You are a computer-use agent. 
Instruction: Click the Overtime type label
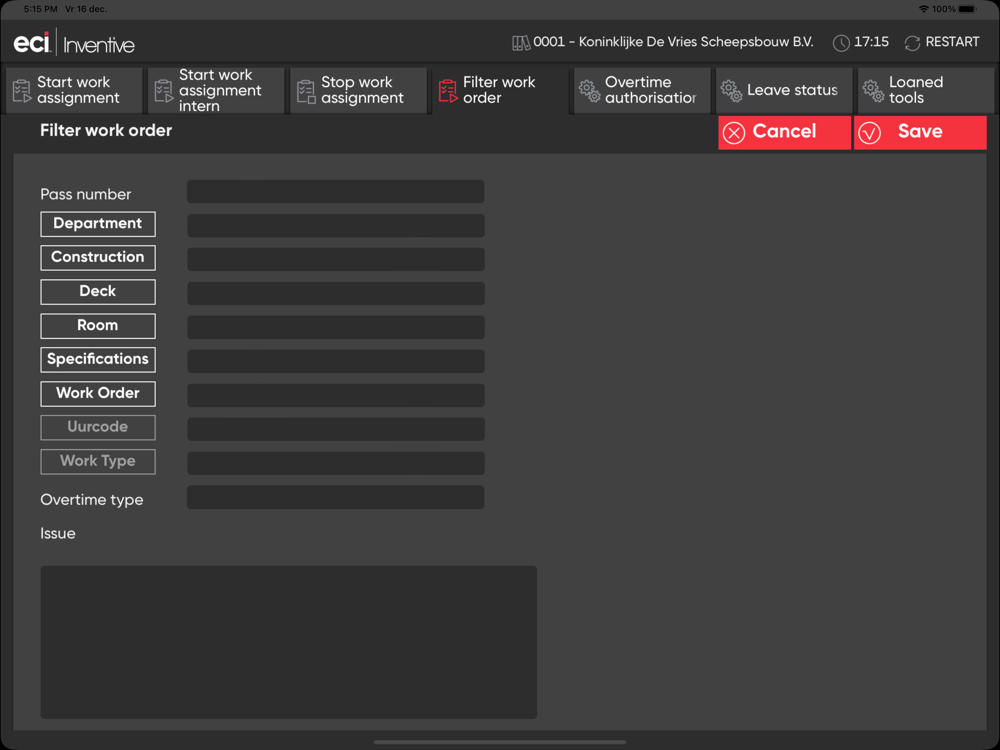click(x=92, y=500)
